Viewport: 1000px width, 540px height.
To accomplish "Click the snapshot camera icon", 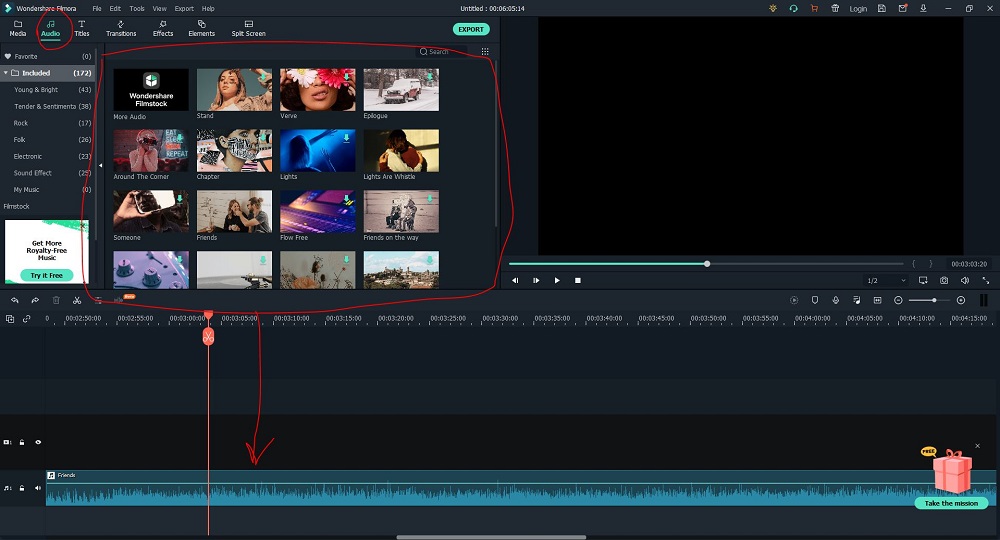I will (944, 281).
